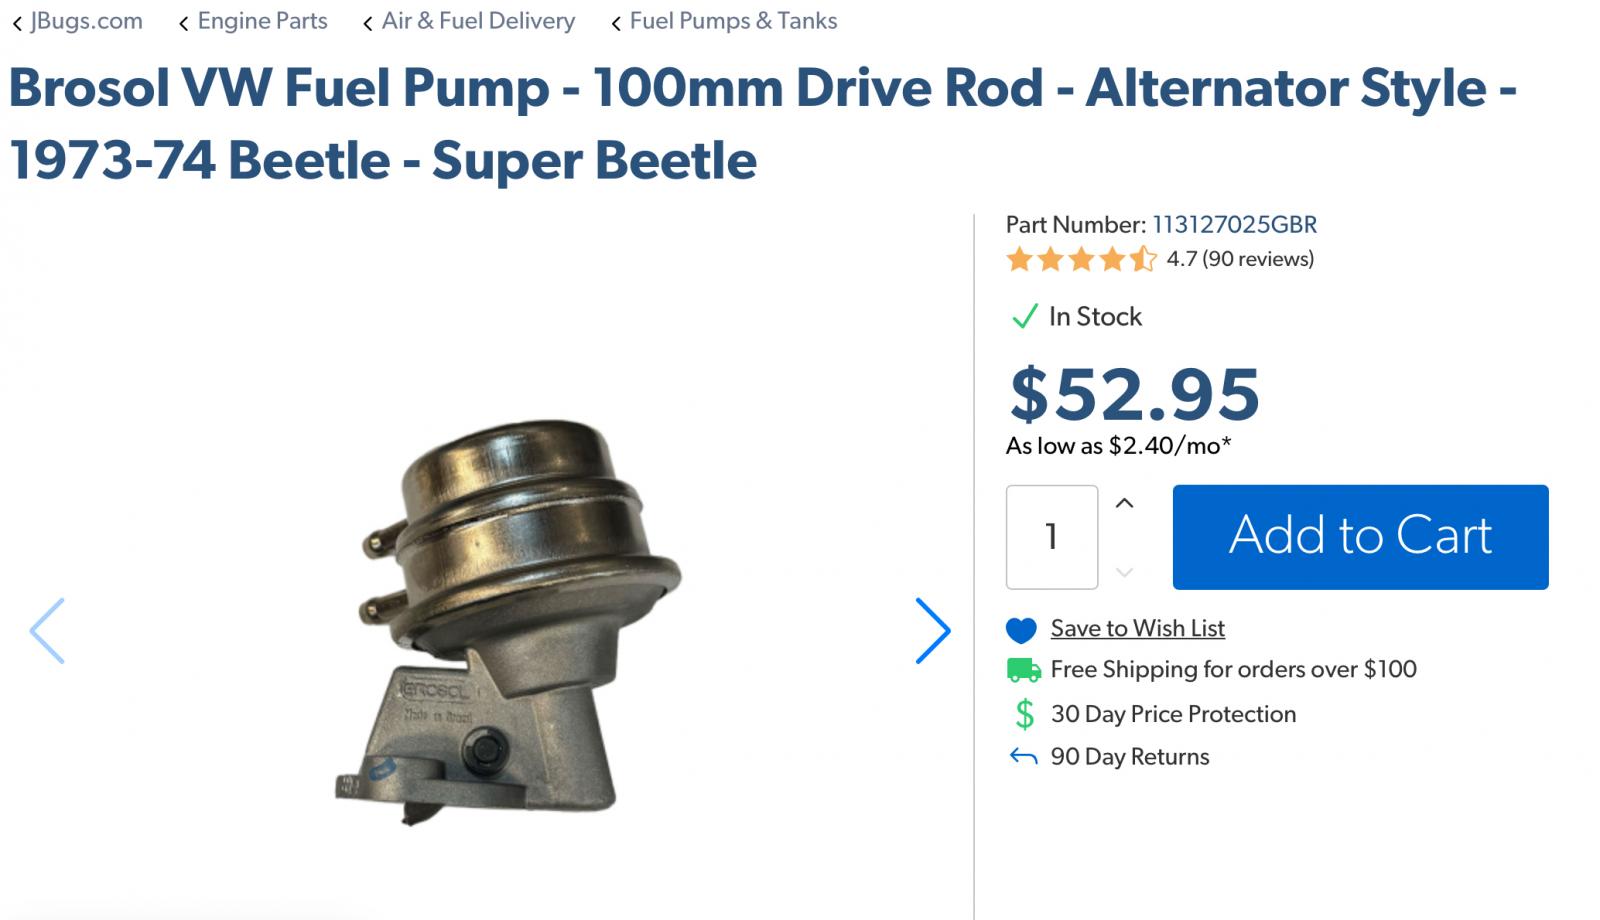Click the previous image arrow
1600x920 pixels.
(x=47, y=631)
